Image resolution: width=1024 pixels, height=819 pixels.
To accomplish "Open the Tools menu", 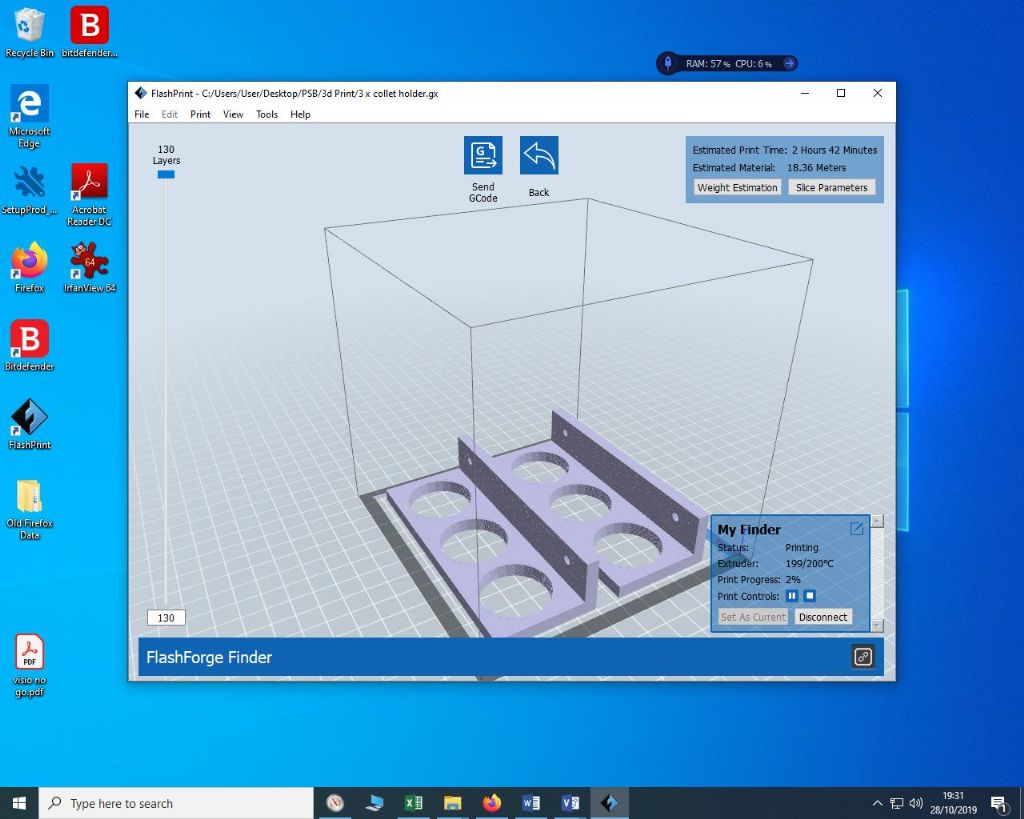I will click(266, 114).
